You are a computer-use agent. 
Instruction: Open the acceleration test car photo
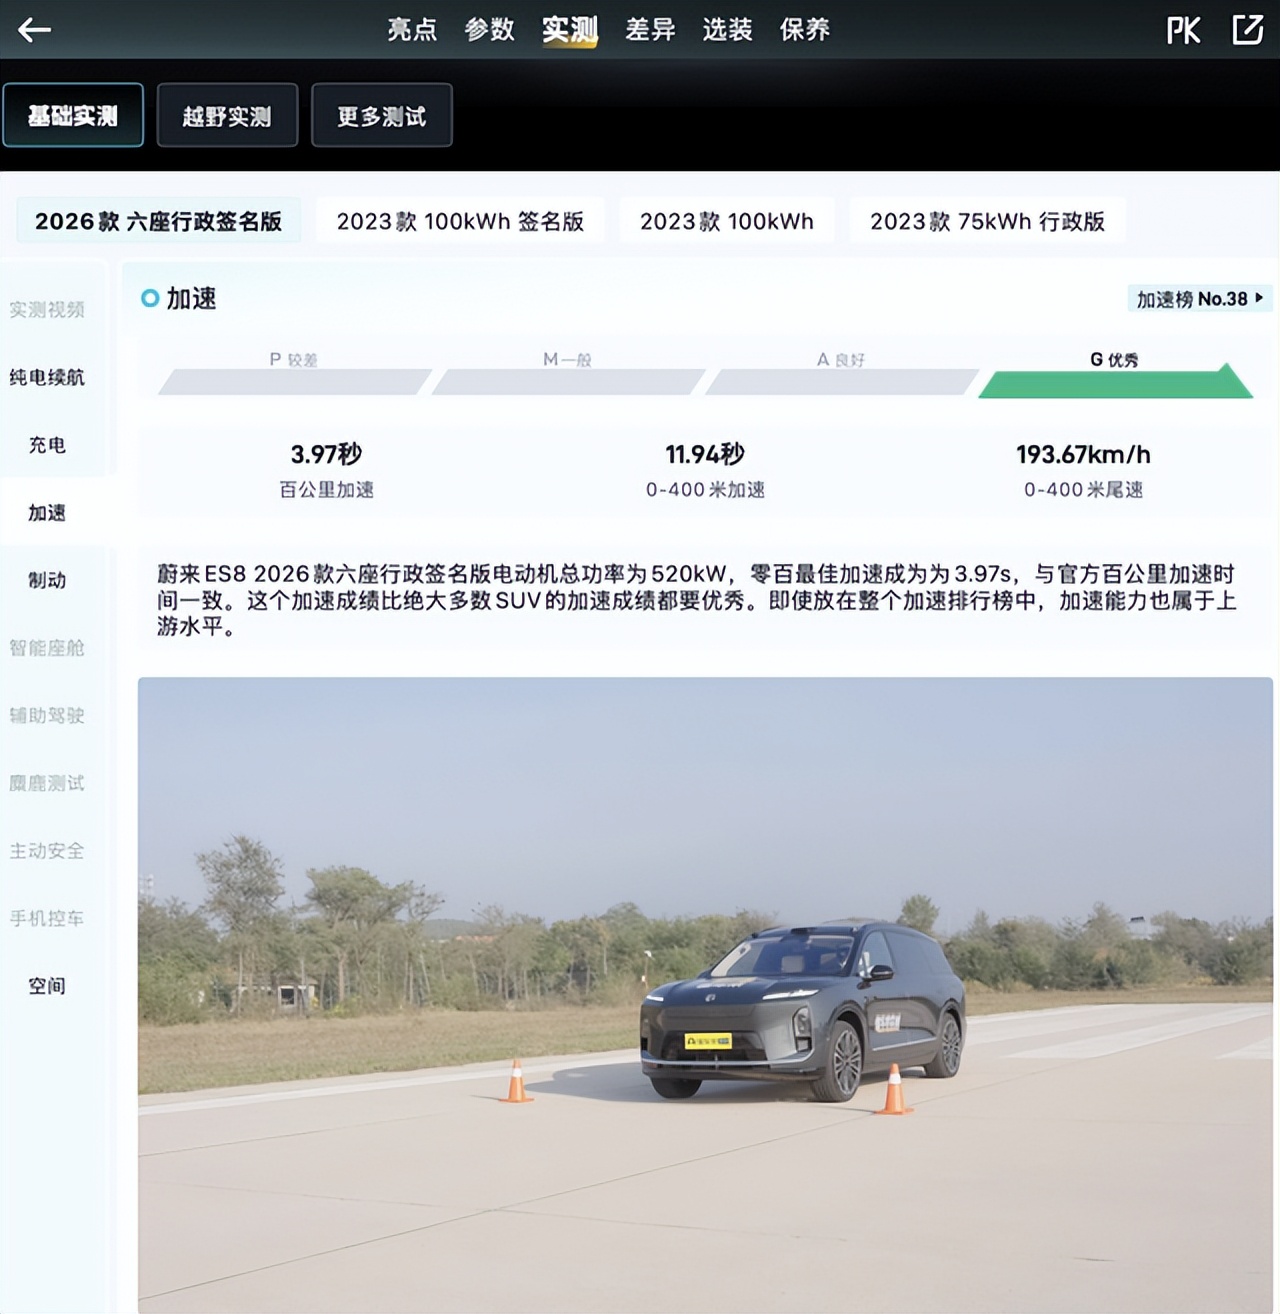tap(705, 995)
